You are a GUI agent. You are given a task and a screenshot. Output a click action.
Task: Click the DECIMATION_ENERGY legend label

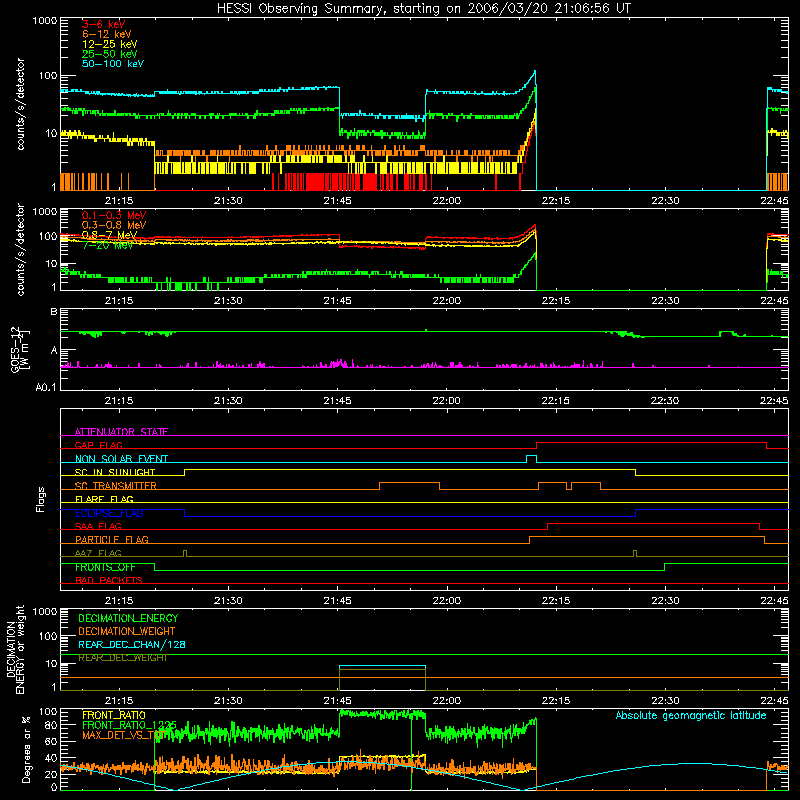[x=128, y=618]
